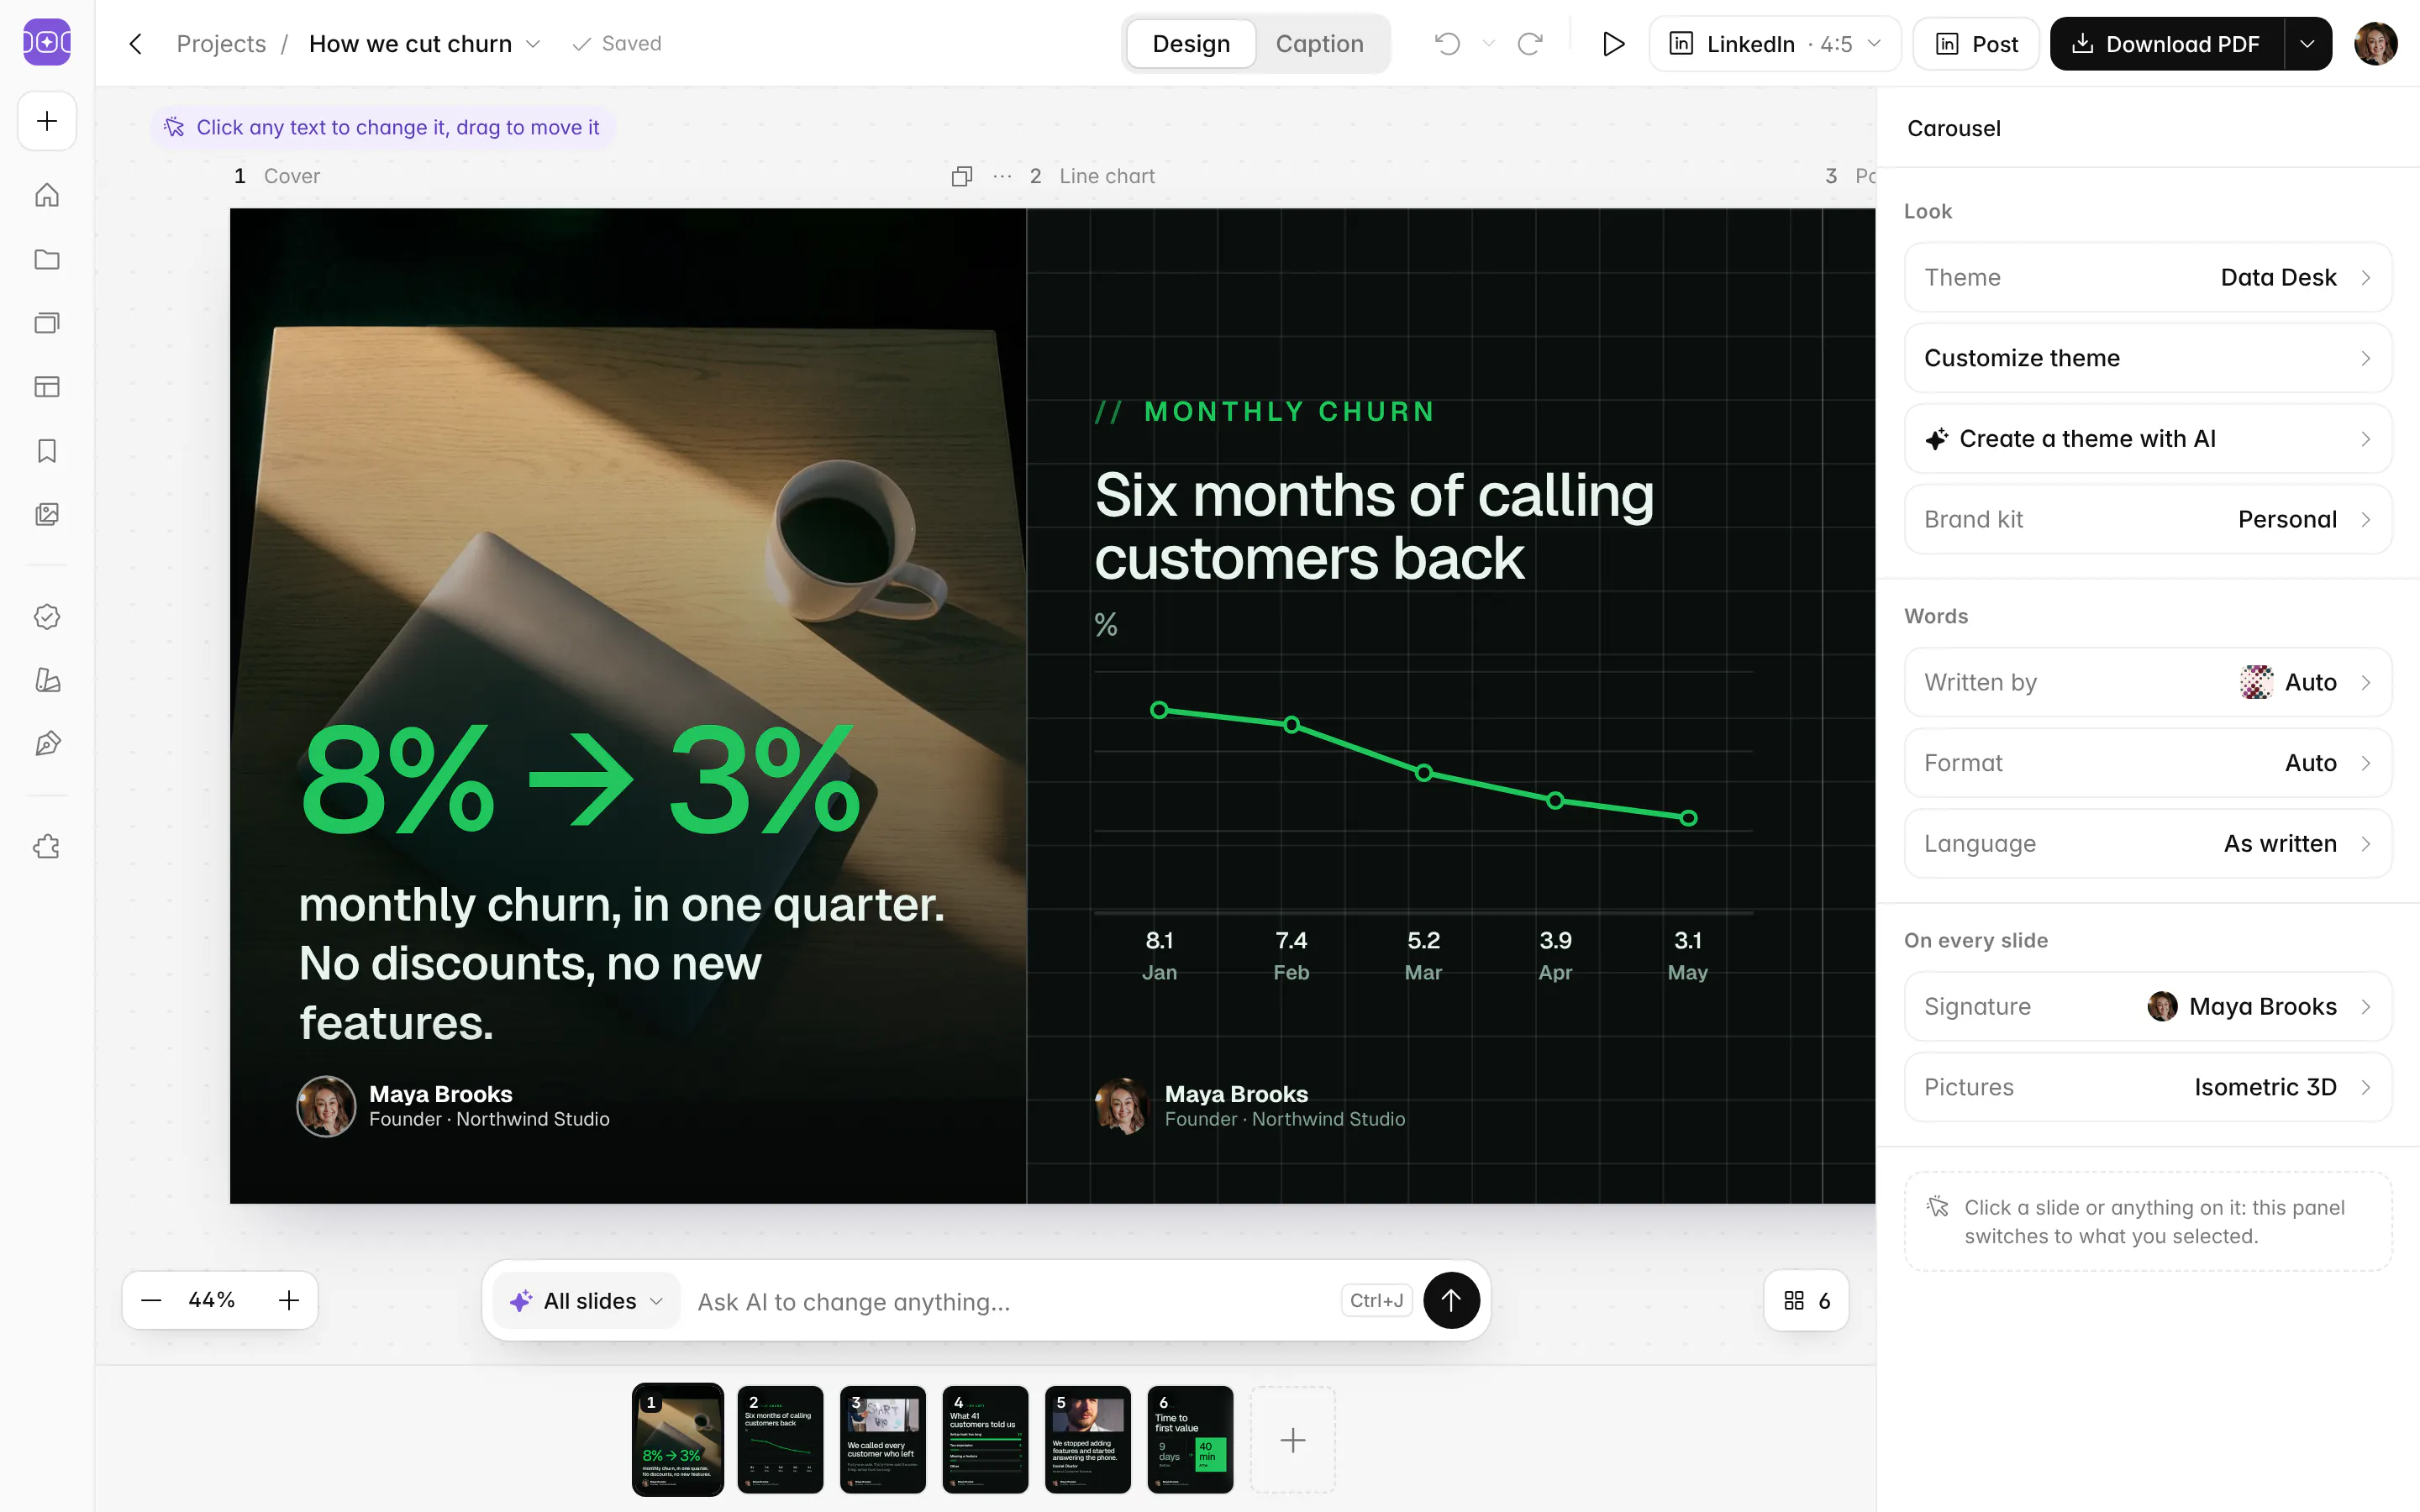
Task: Click the Post button
Action: pos(1976,44)
